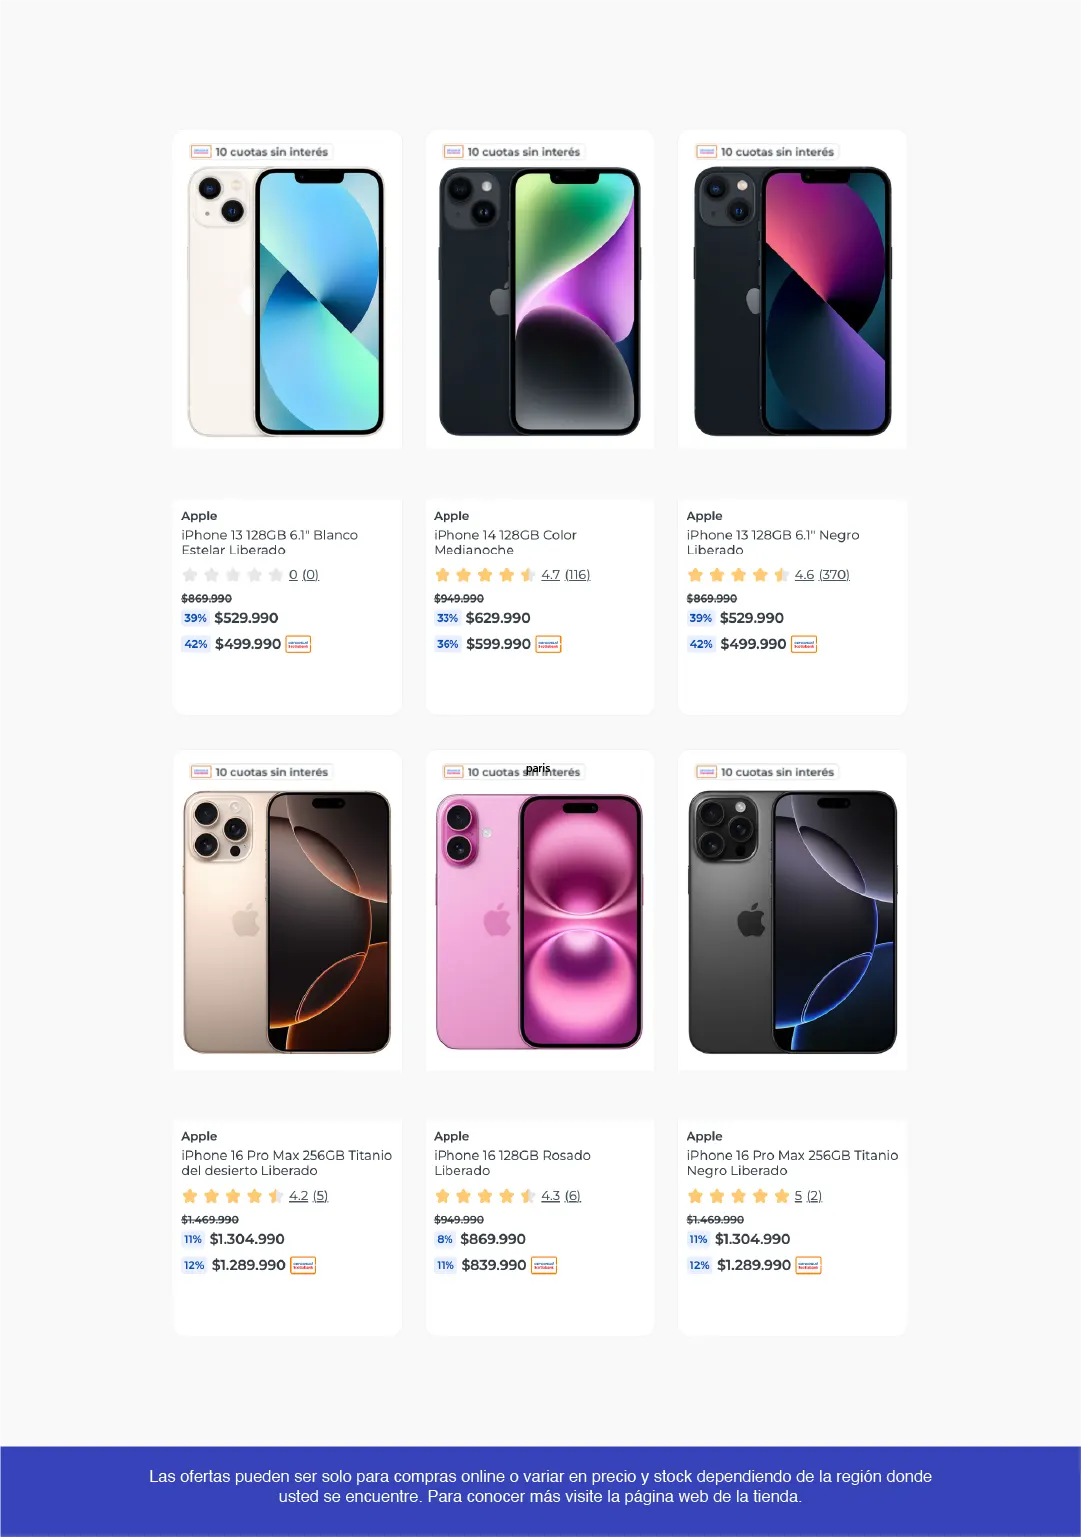Click the card icon beside iPhone 13 Negro $499.990
Image resolution: width=1081 pixels, height=1537 pixels.
(804, 645)
